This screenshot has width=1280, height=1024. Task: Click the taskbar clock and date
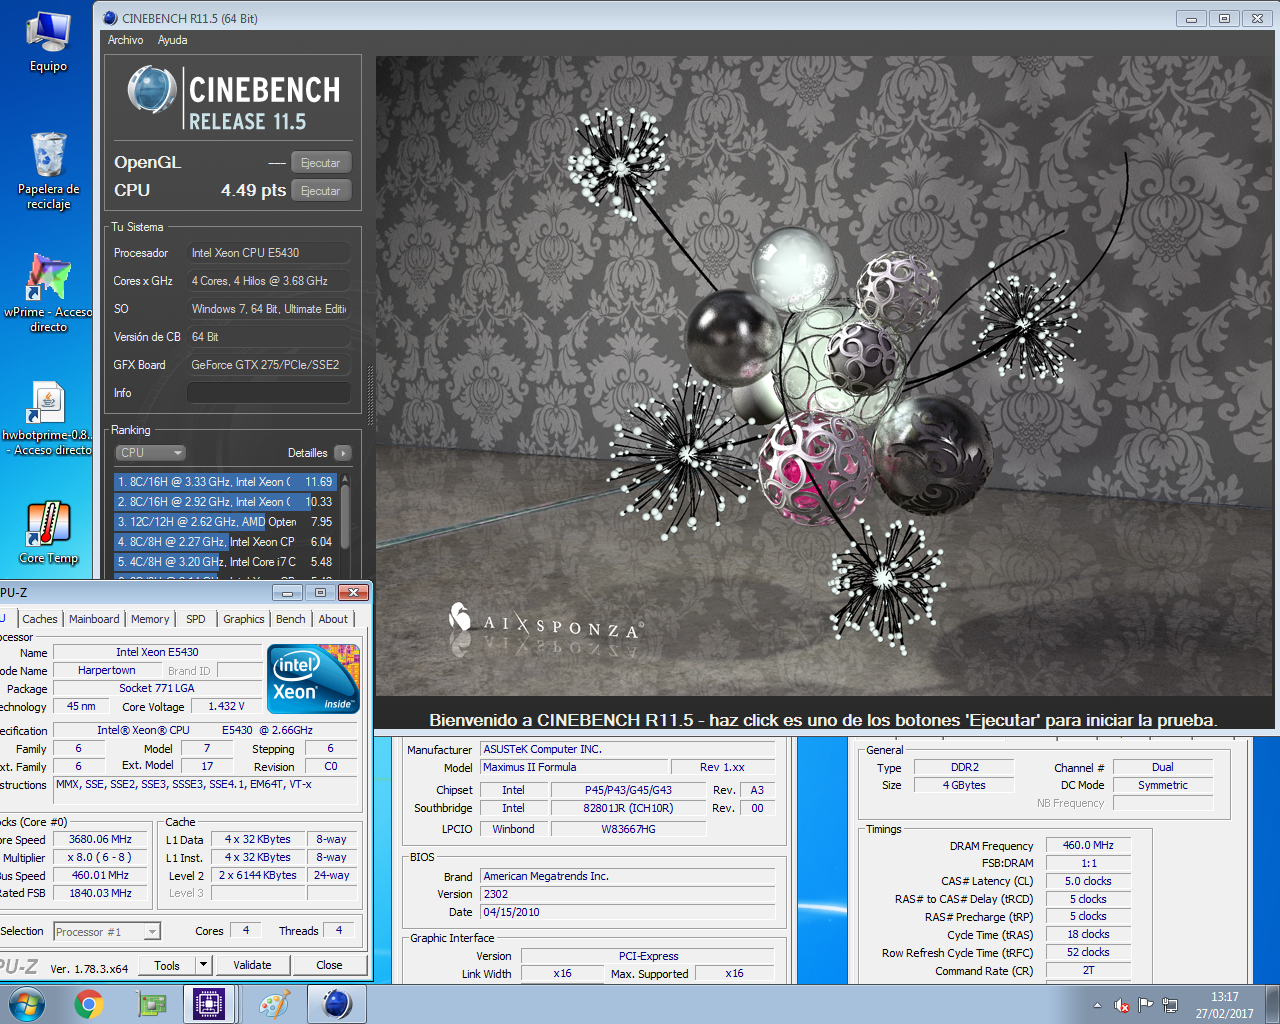(1224, 1005)
